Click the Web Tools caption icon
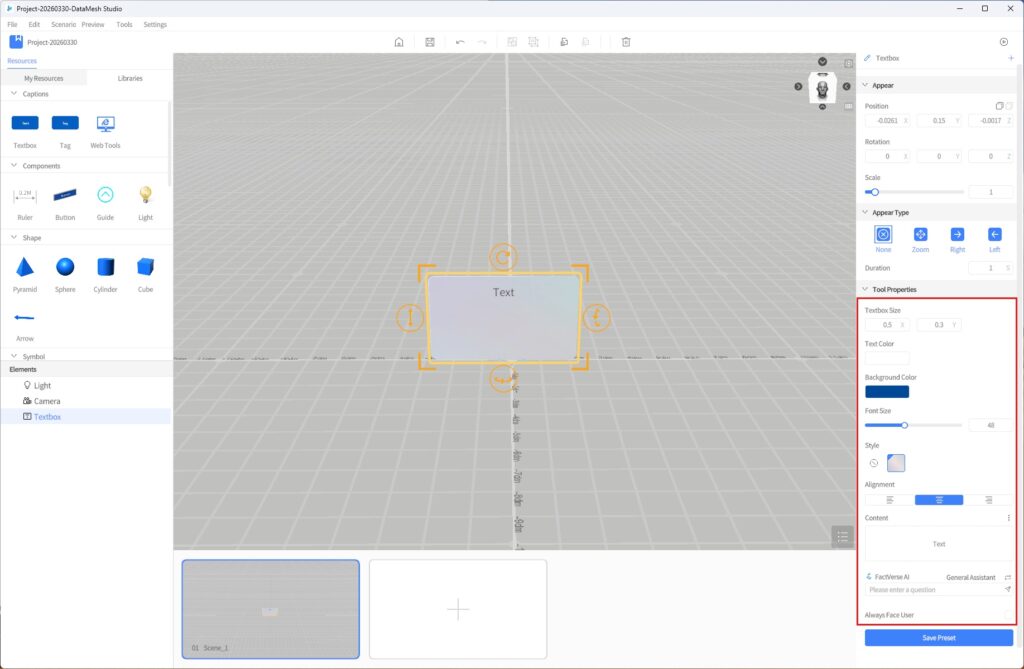The width and height of the screenshot is (1024, 669). 105,123
